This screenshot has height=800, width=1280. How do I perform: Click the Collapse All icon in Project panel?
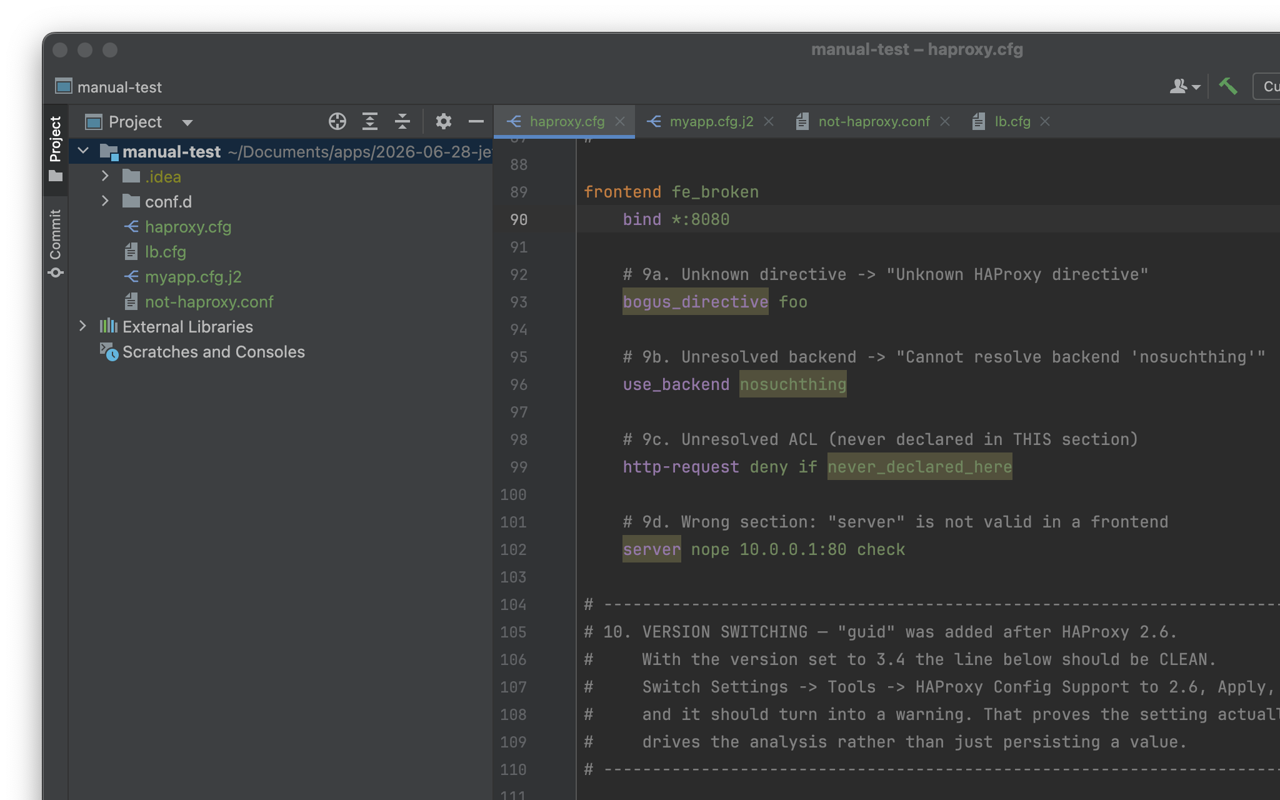(402, 121)
